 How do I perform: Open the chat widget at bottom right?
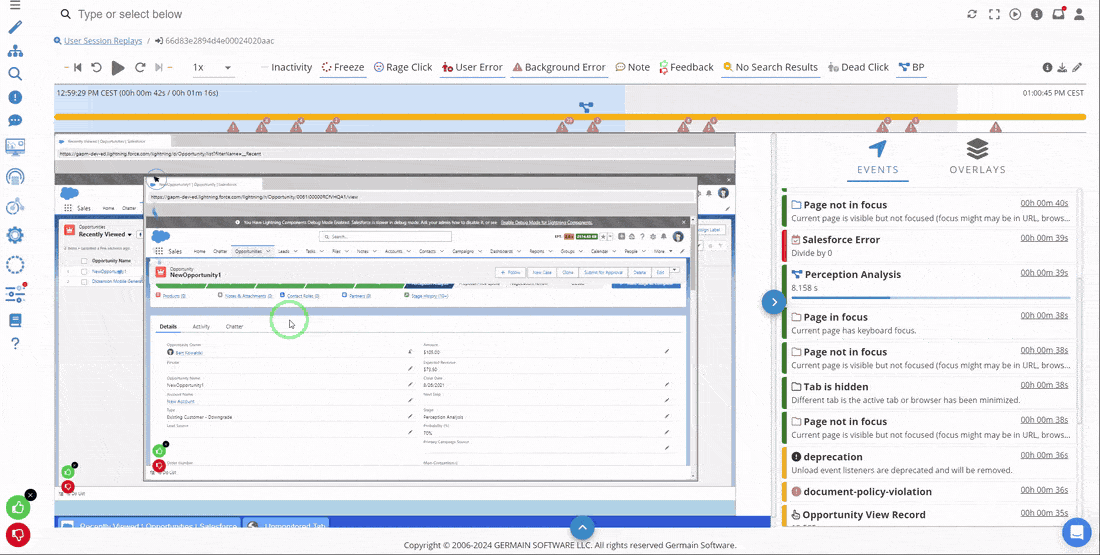coord(1076,532)
